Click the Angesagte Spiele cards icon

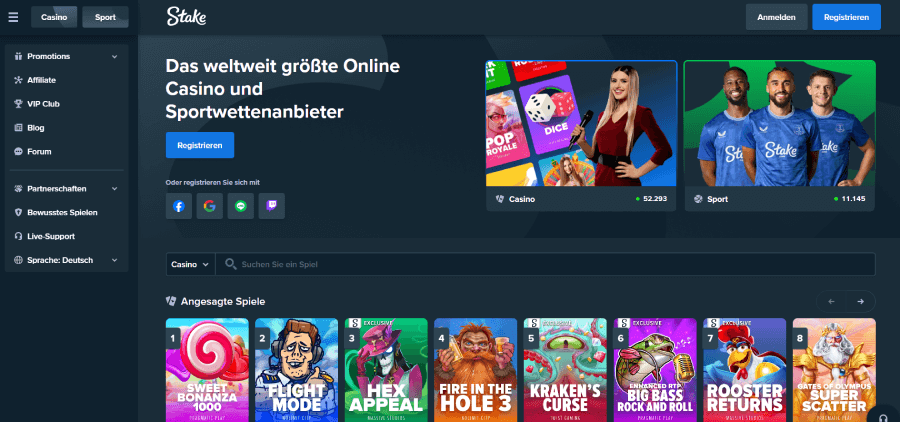coord(170,301)
